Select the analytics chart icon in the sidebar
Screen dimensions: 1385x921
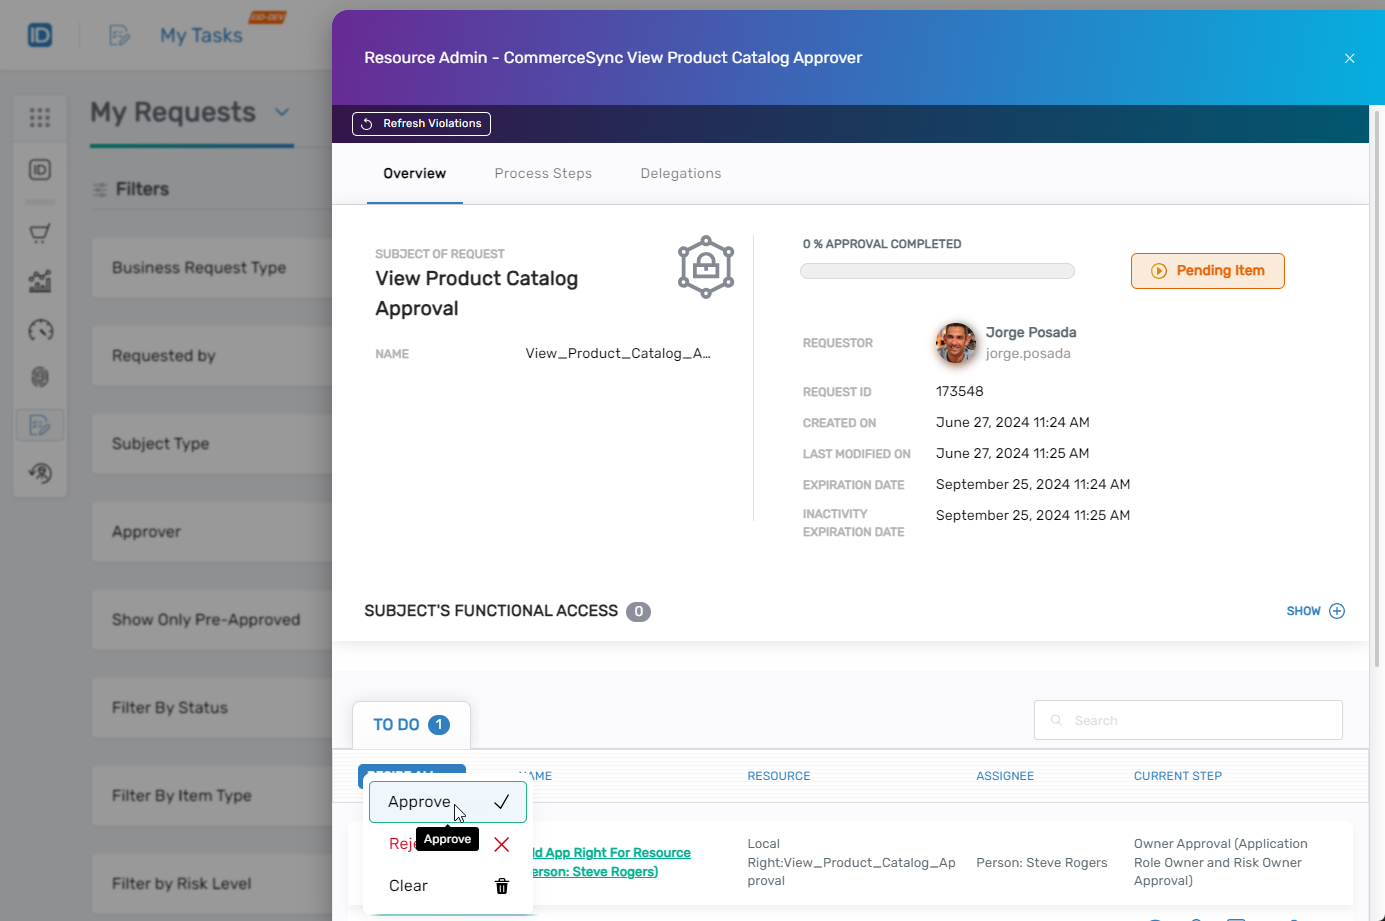(x=40, y=281)
